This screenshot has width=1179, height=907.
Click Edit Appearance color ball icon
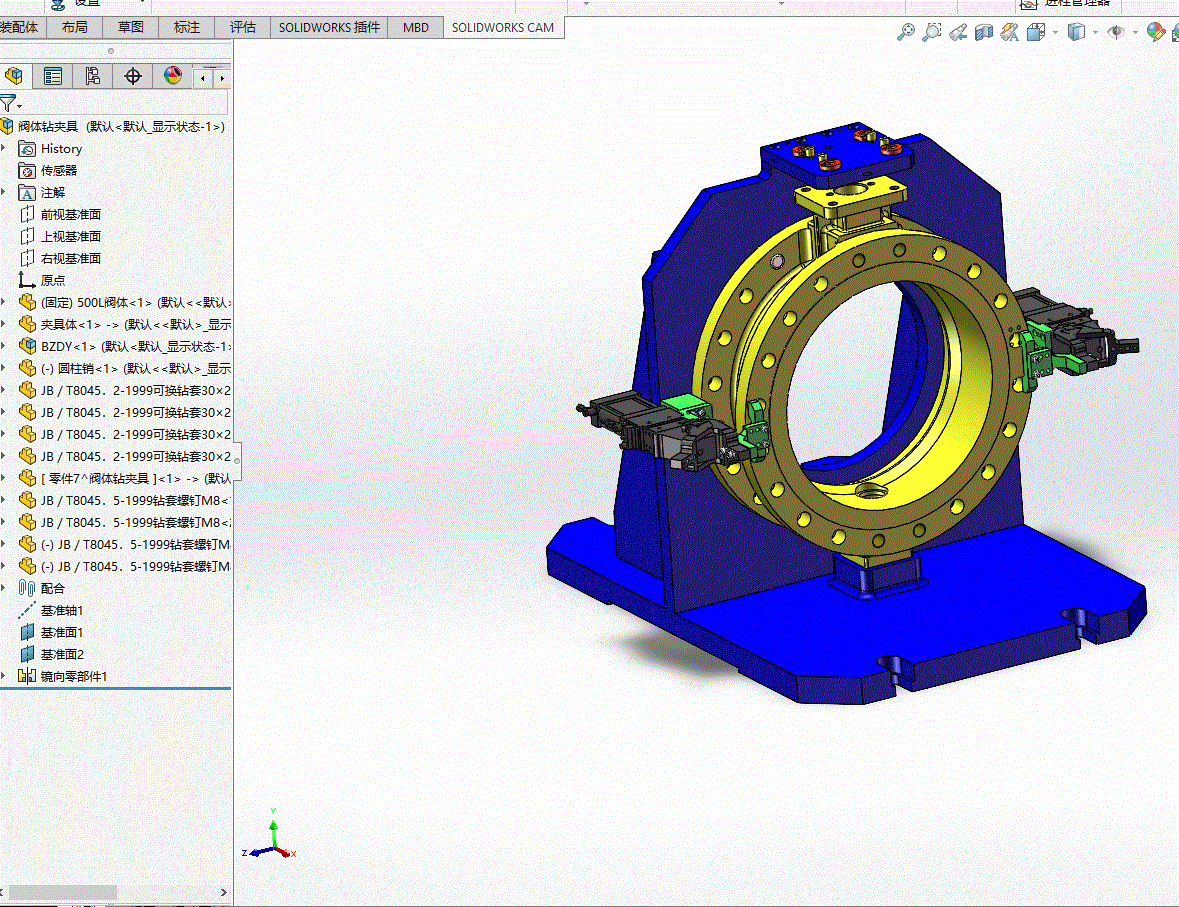tap(1156, 32)
